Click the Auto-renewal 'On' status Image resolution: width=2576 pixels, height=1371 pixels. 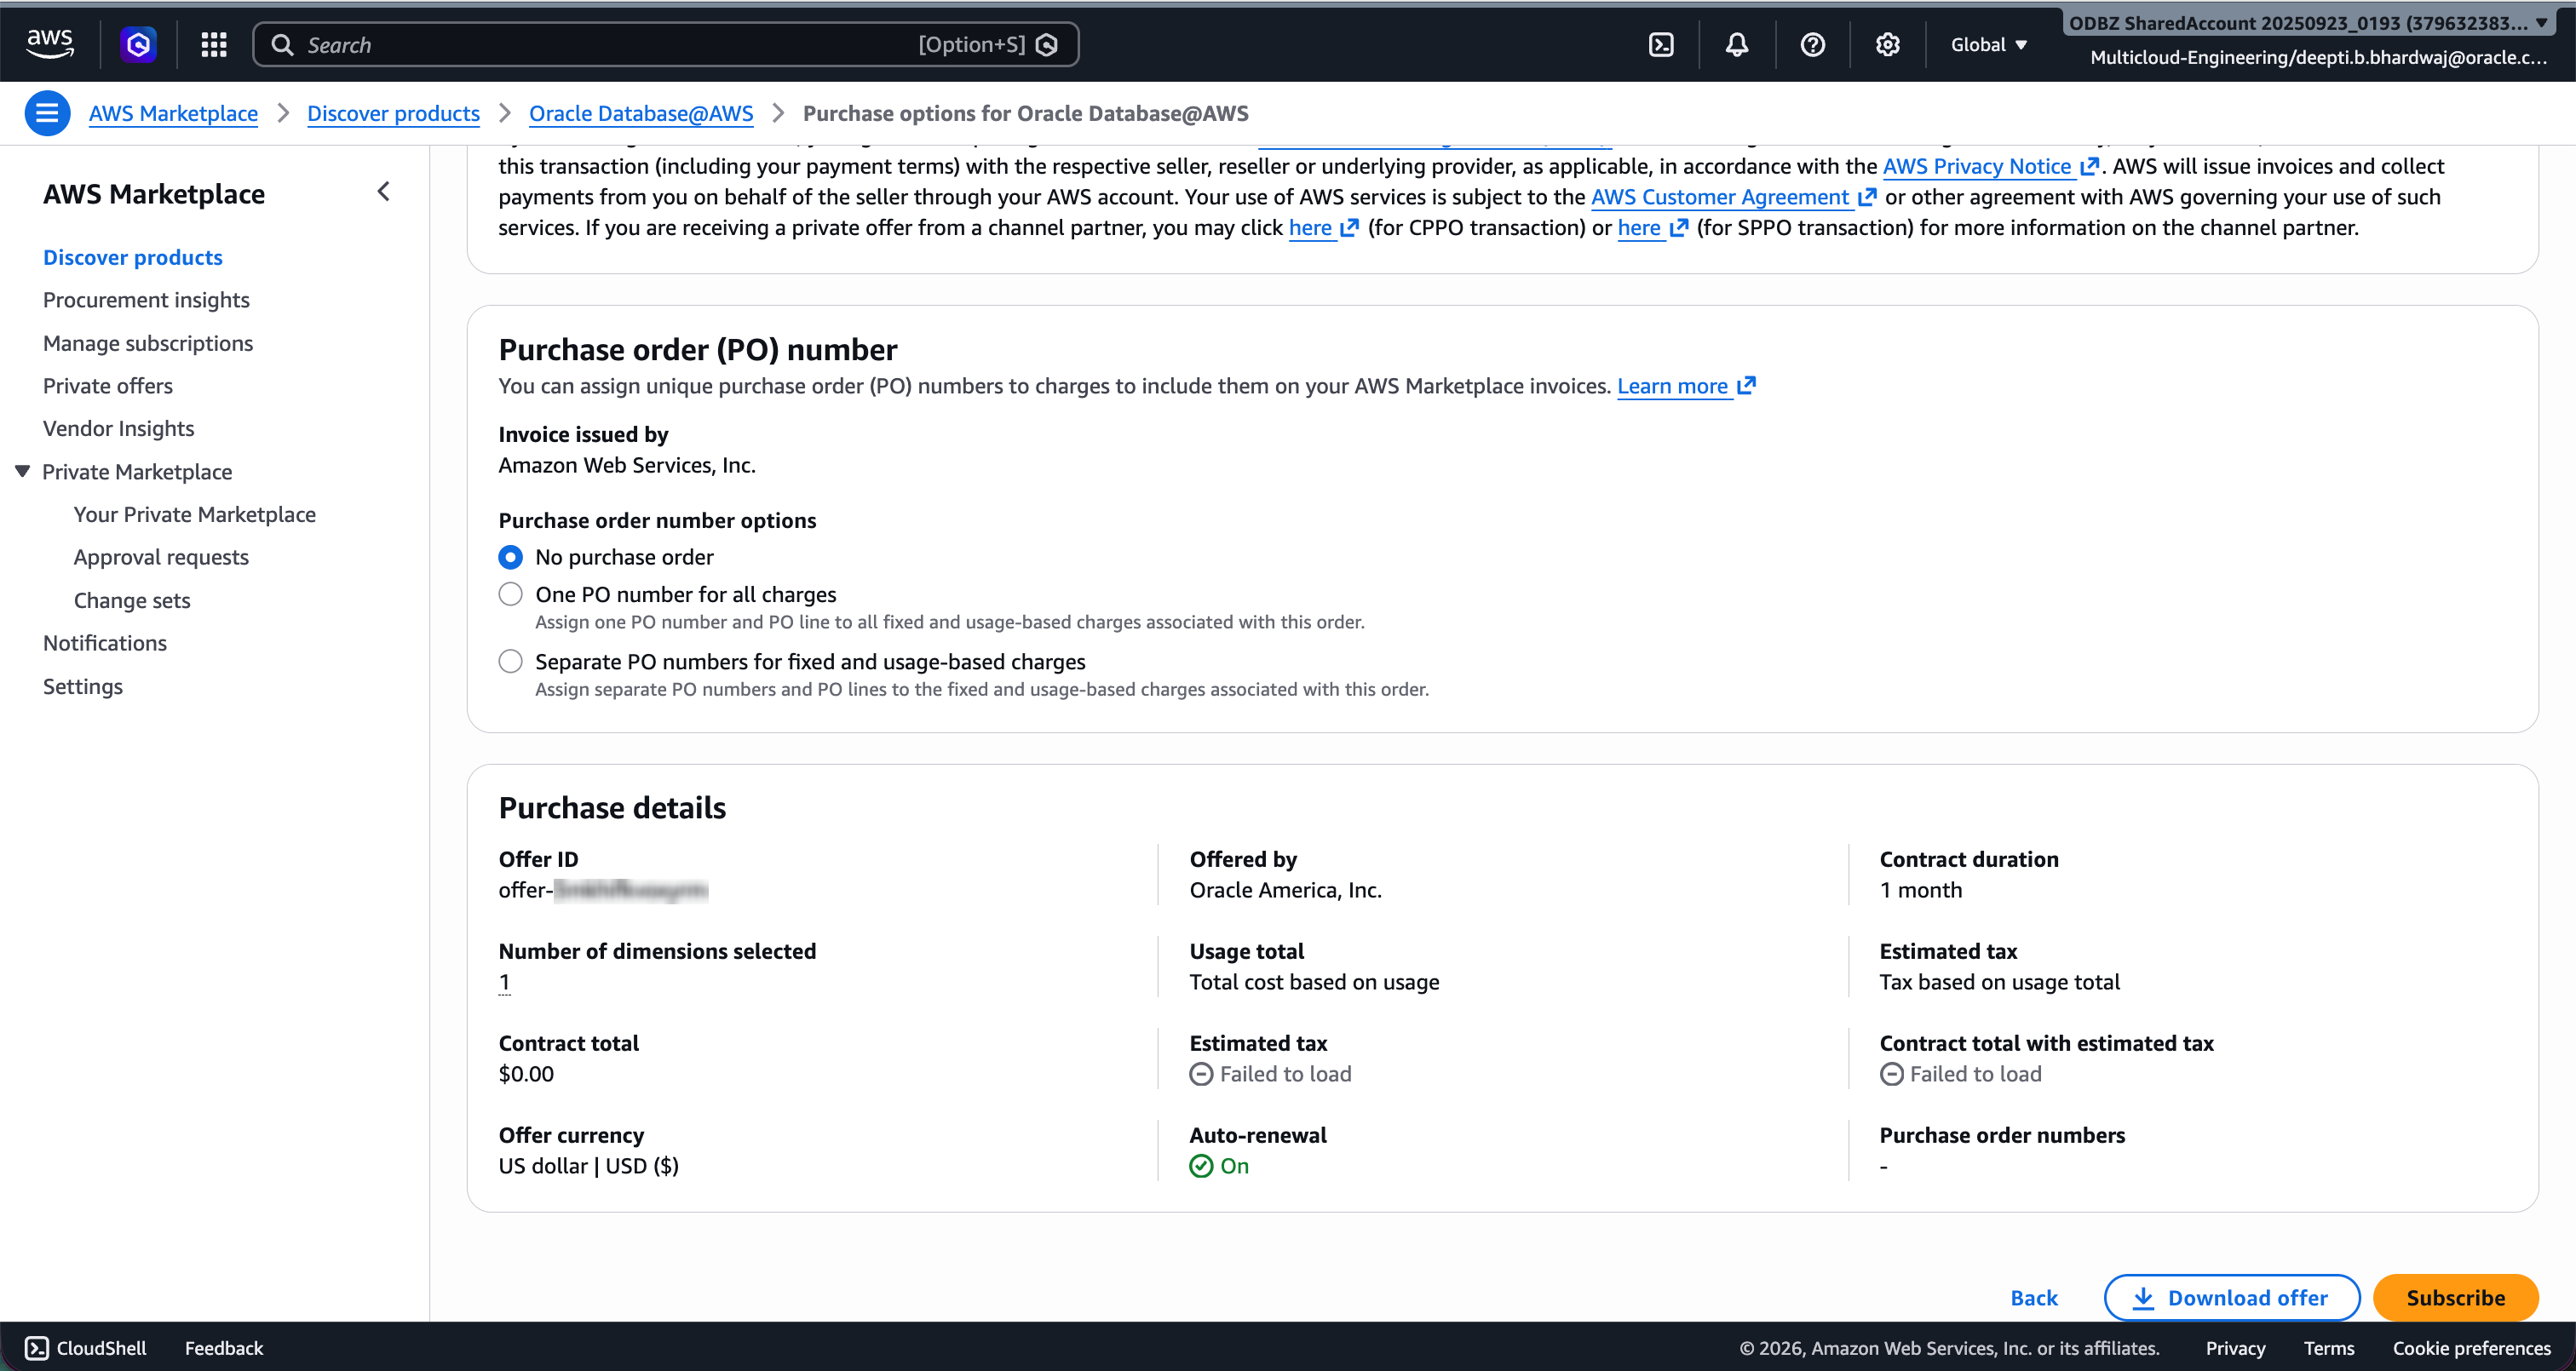1219,1166
